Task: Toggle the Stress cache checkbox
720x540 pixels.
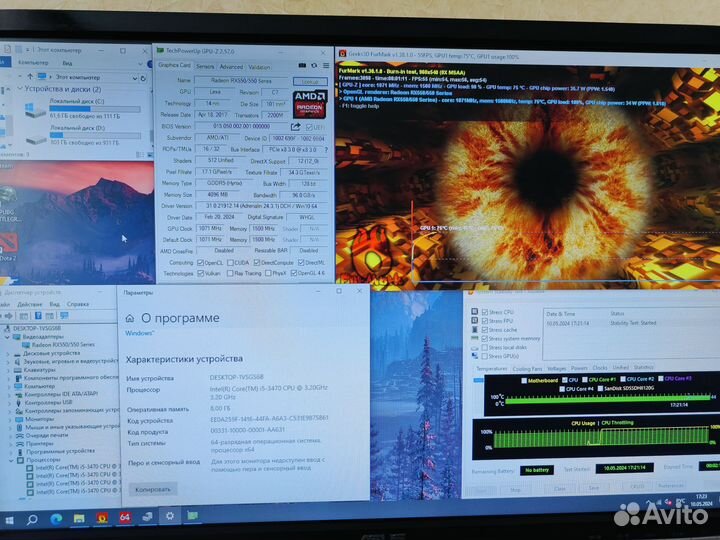Action: pyautogui.click(x=485, y=329)
